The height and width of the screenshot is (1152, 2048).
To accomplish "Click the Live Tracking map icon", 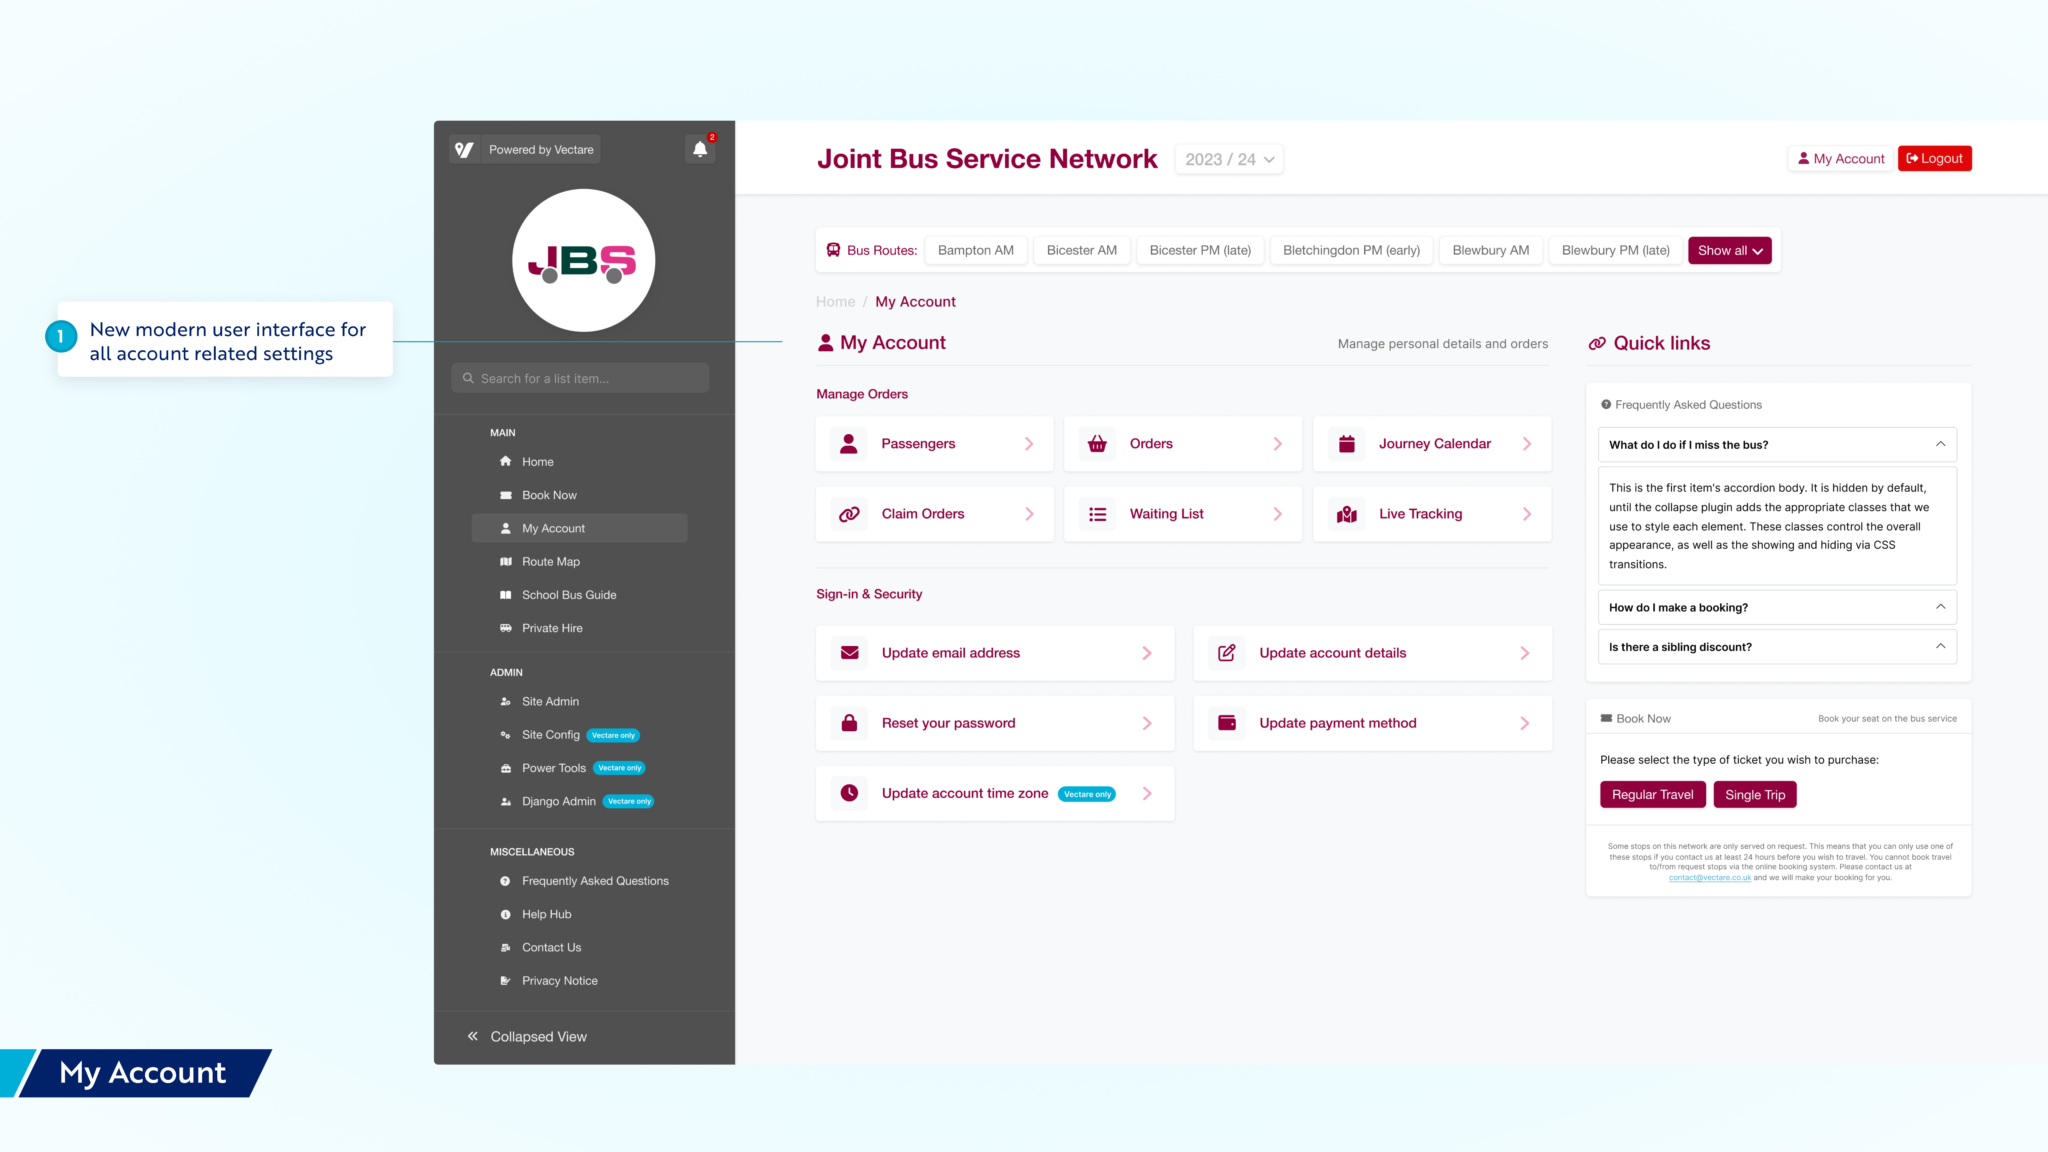I will pos(1346,514).
